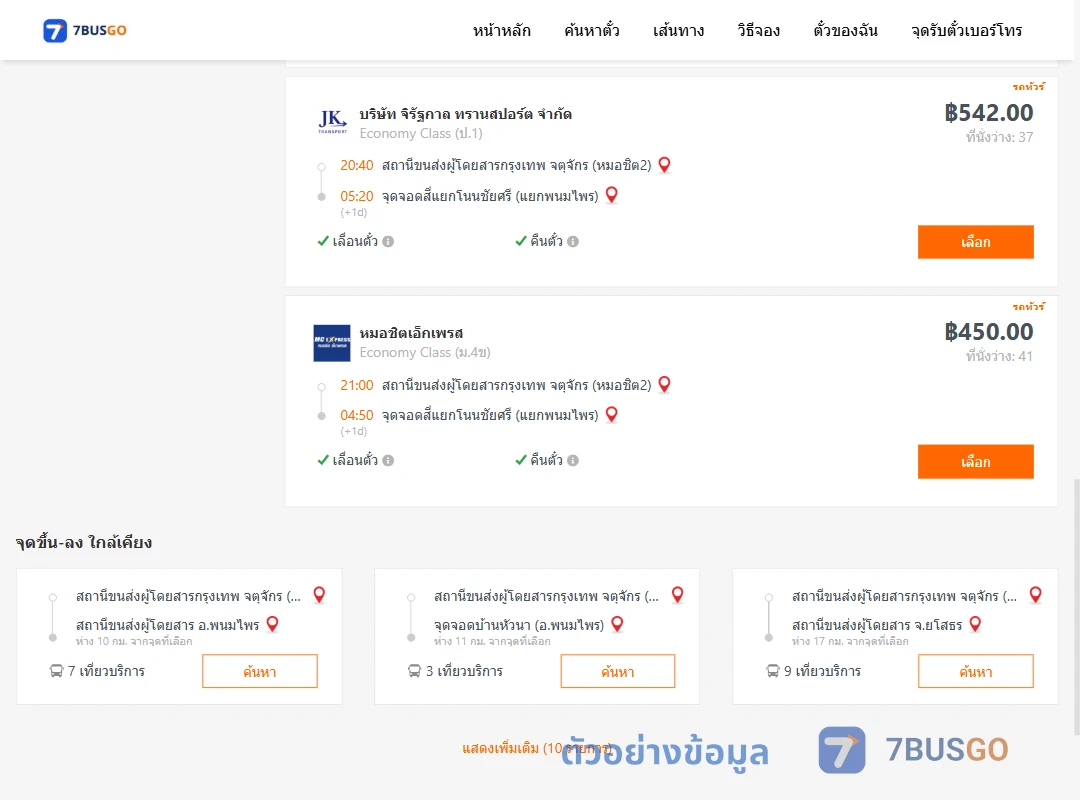Show info for คืนตั๋ว on the ฿450 trip
This screenshot has height=800, width=1080.
(573, 460)
